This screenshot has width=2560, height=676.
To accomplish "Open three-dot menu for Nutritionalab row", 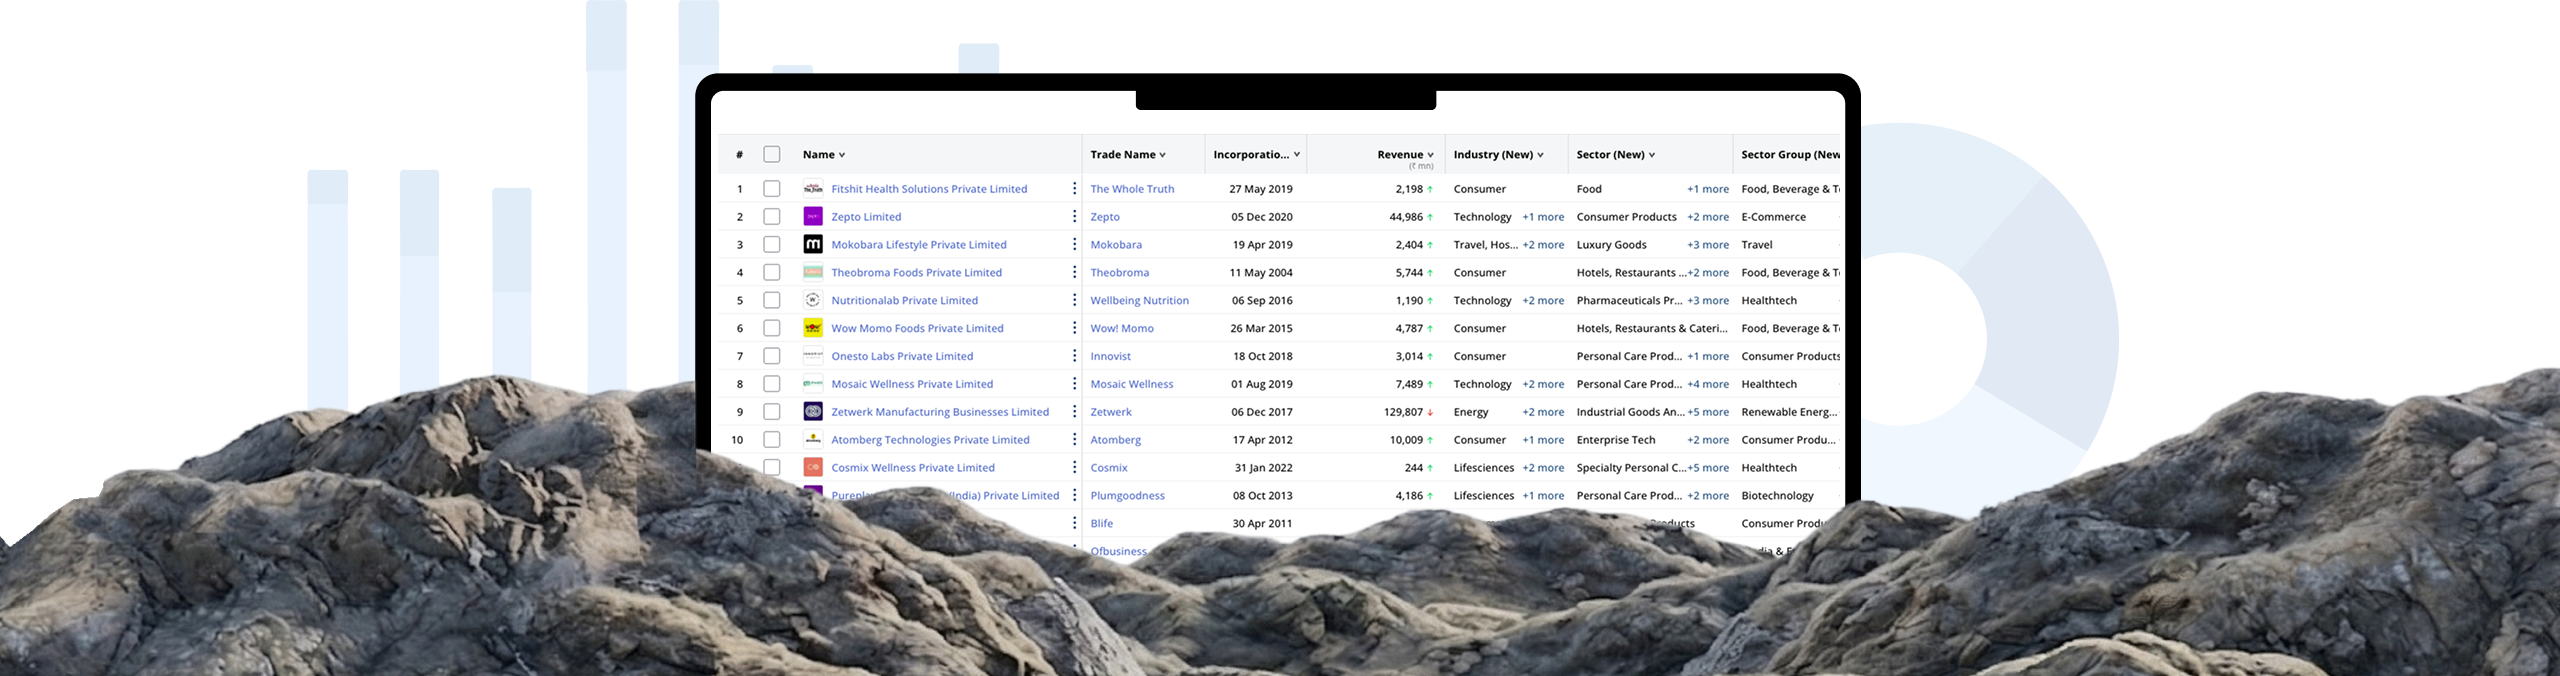I will point(1074,300).
